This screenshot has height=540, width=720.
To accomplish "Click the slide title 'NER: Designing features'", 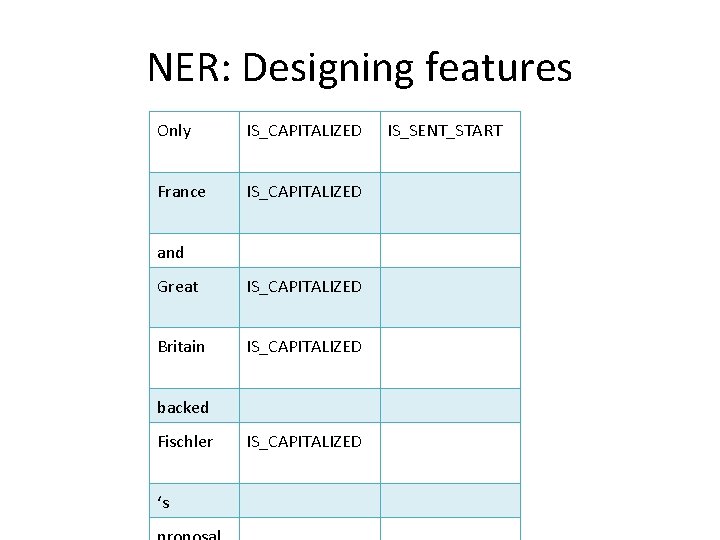I will (359, 68).
